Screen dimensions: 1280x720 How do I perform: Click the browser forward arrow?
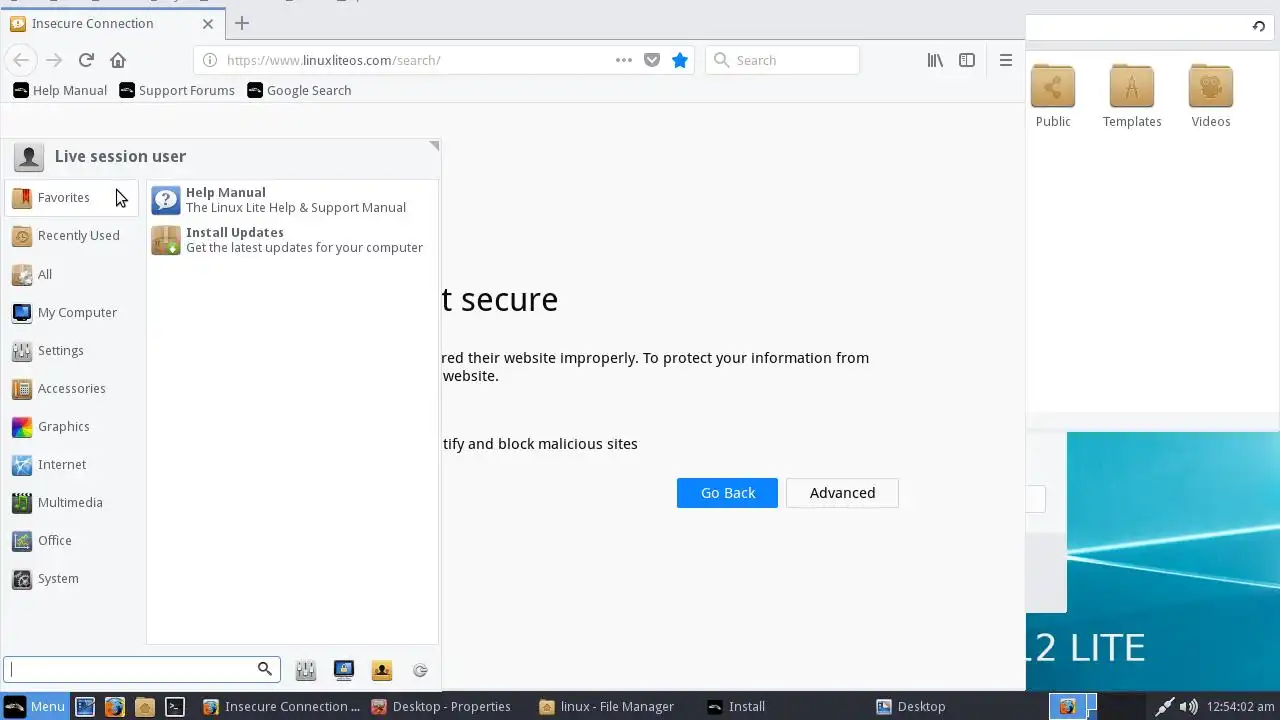pyautogui.click(x=54, y=60)
